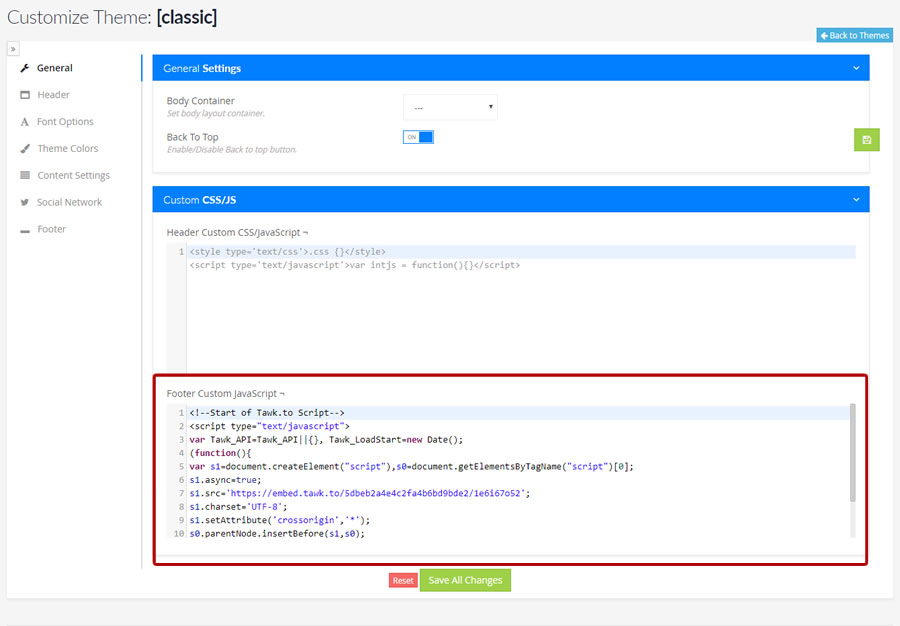Collapse the Custom CSS/JS panel chevron
This screenshot has height=626, width=900.
856,199
